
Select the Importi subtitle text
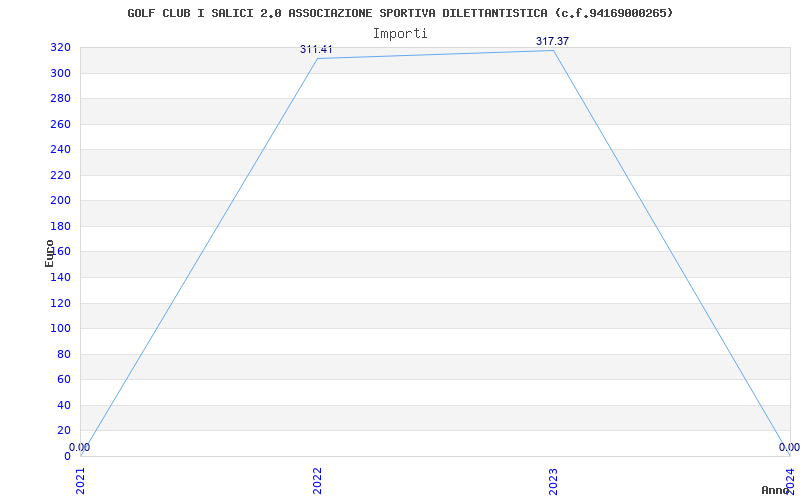point(400,34)
